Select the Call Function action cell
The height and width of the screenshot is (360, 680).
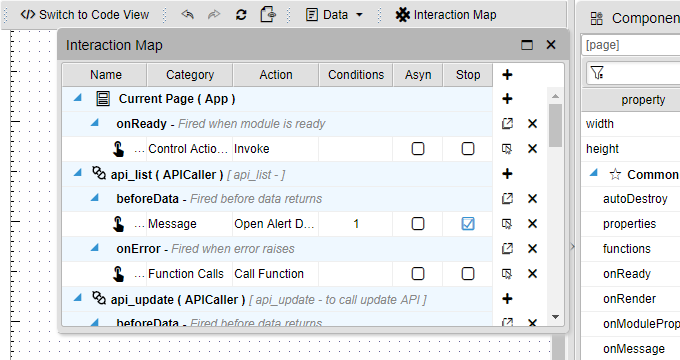click(x=275, y=274)
